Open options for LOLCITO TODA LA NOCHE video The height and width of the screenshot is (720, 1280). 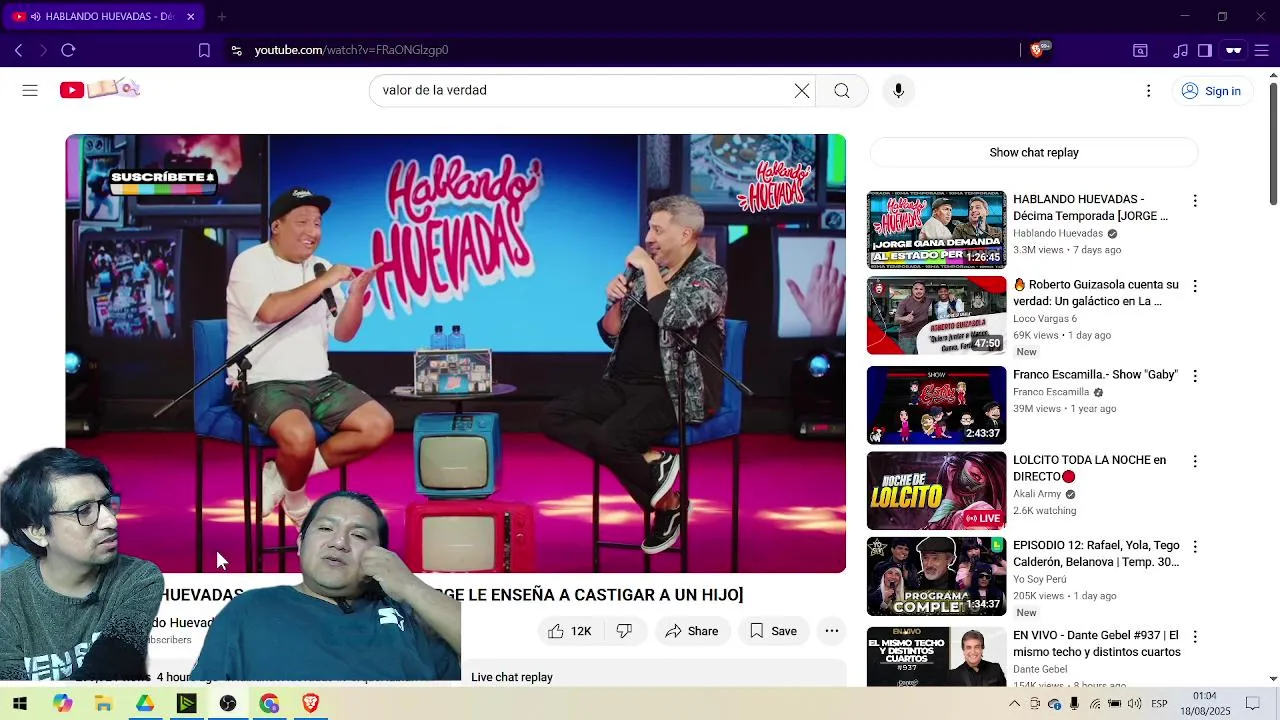[1194, 462]
